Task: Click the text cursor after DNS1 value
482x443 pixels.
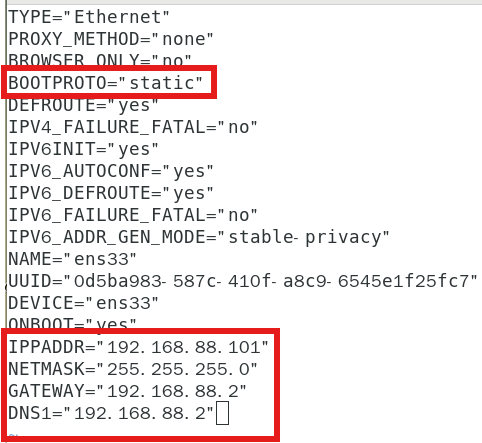Action: coord(222,413)
